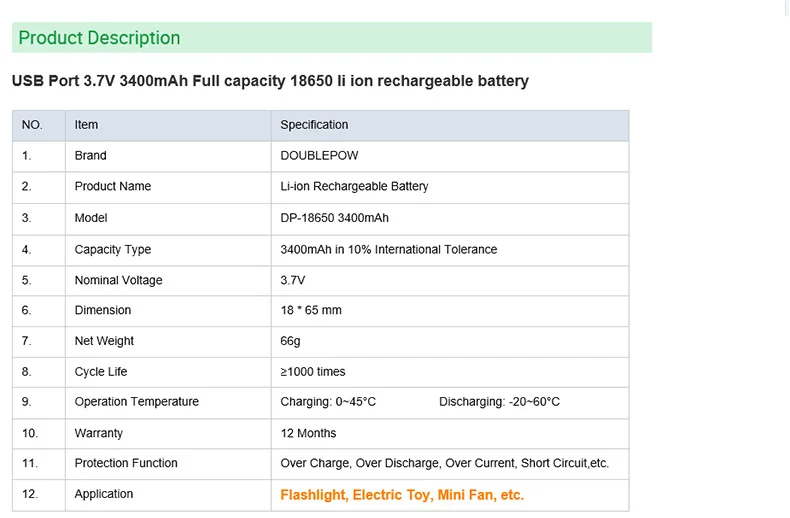Image resolution: width=790 pixels, height=518 pixels.
Task: Click the 12 Months warranty value
Action: click(308, 433)
